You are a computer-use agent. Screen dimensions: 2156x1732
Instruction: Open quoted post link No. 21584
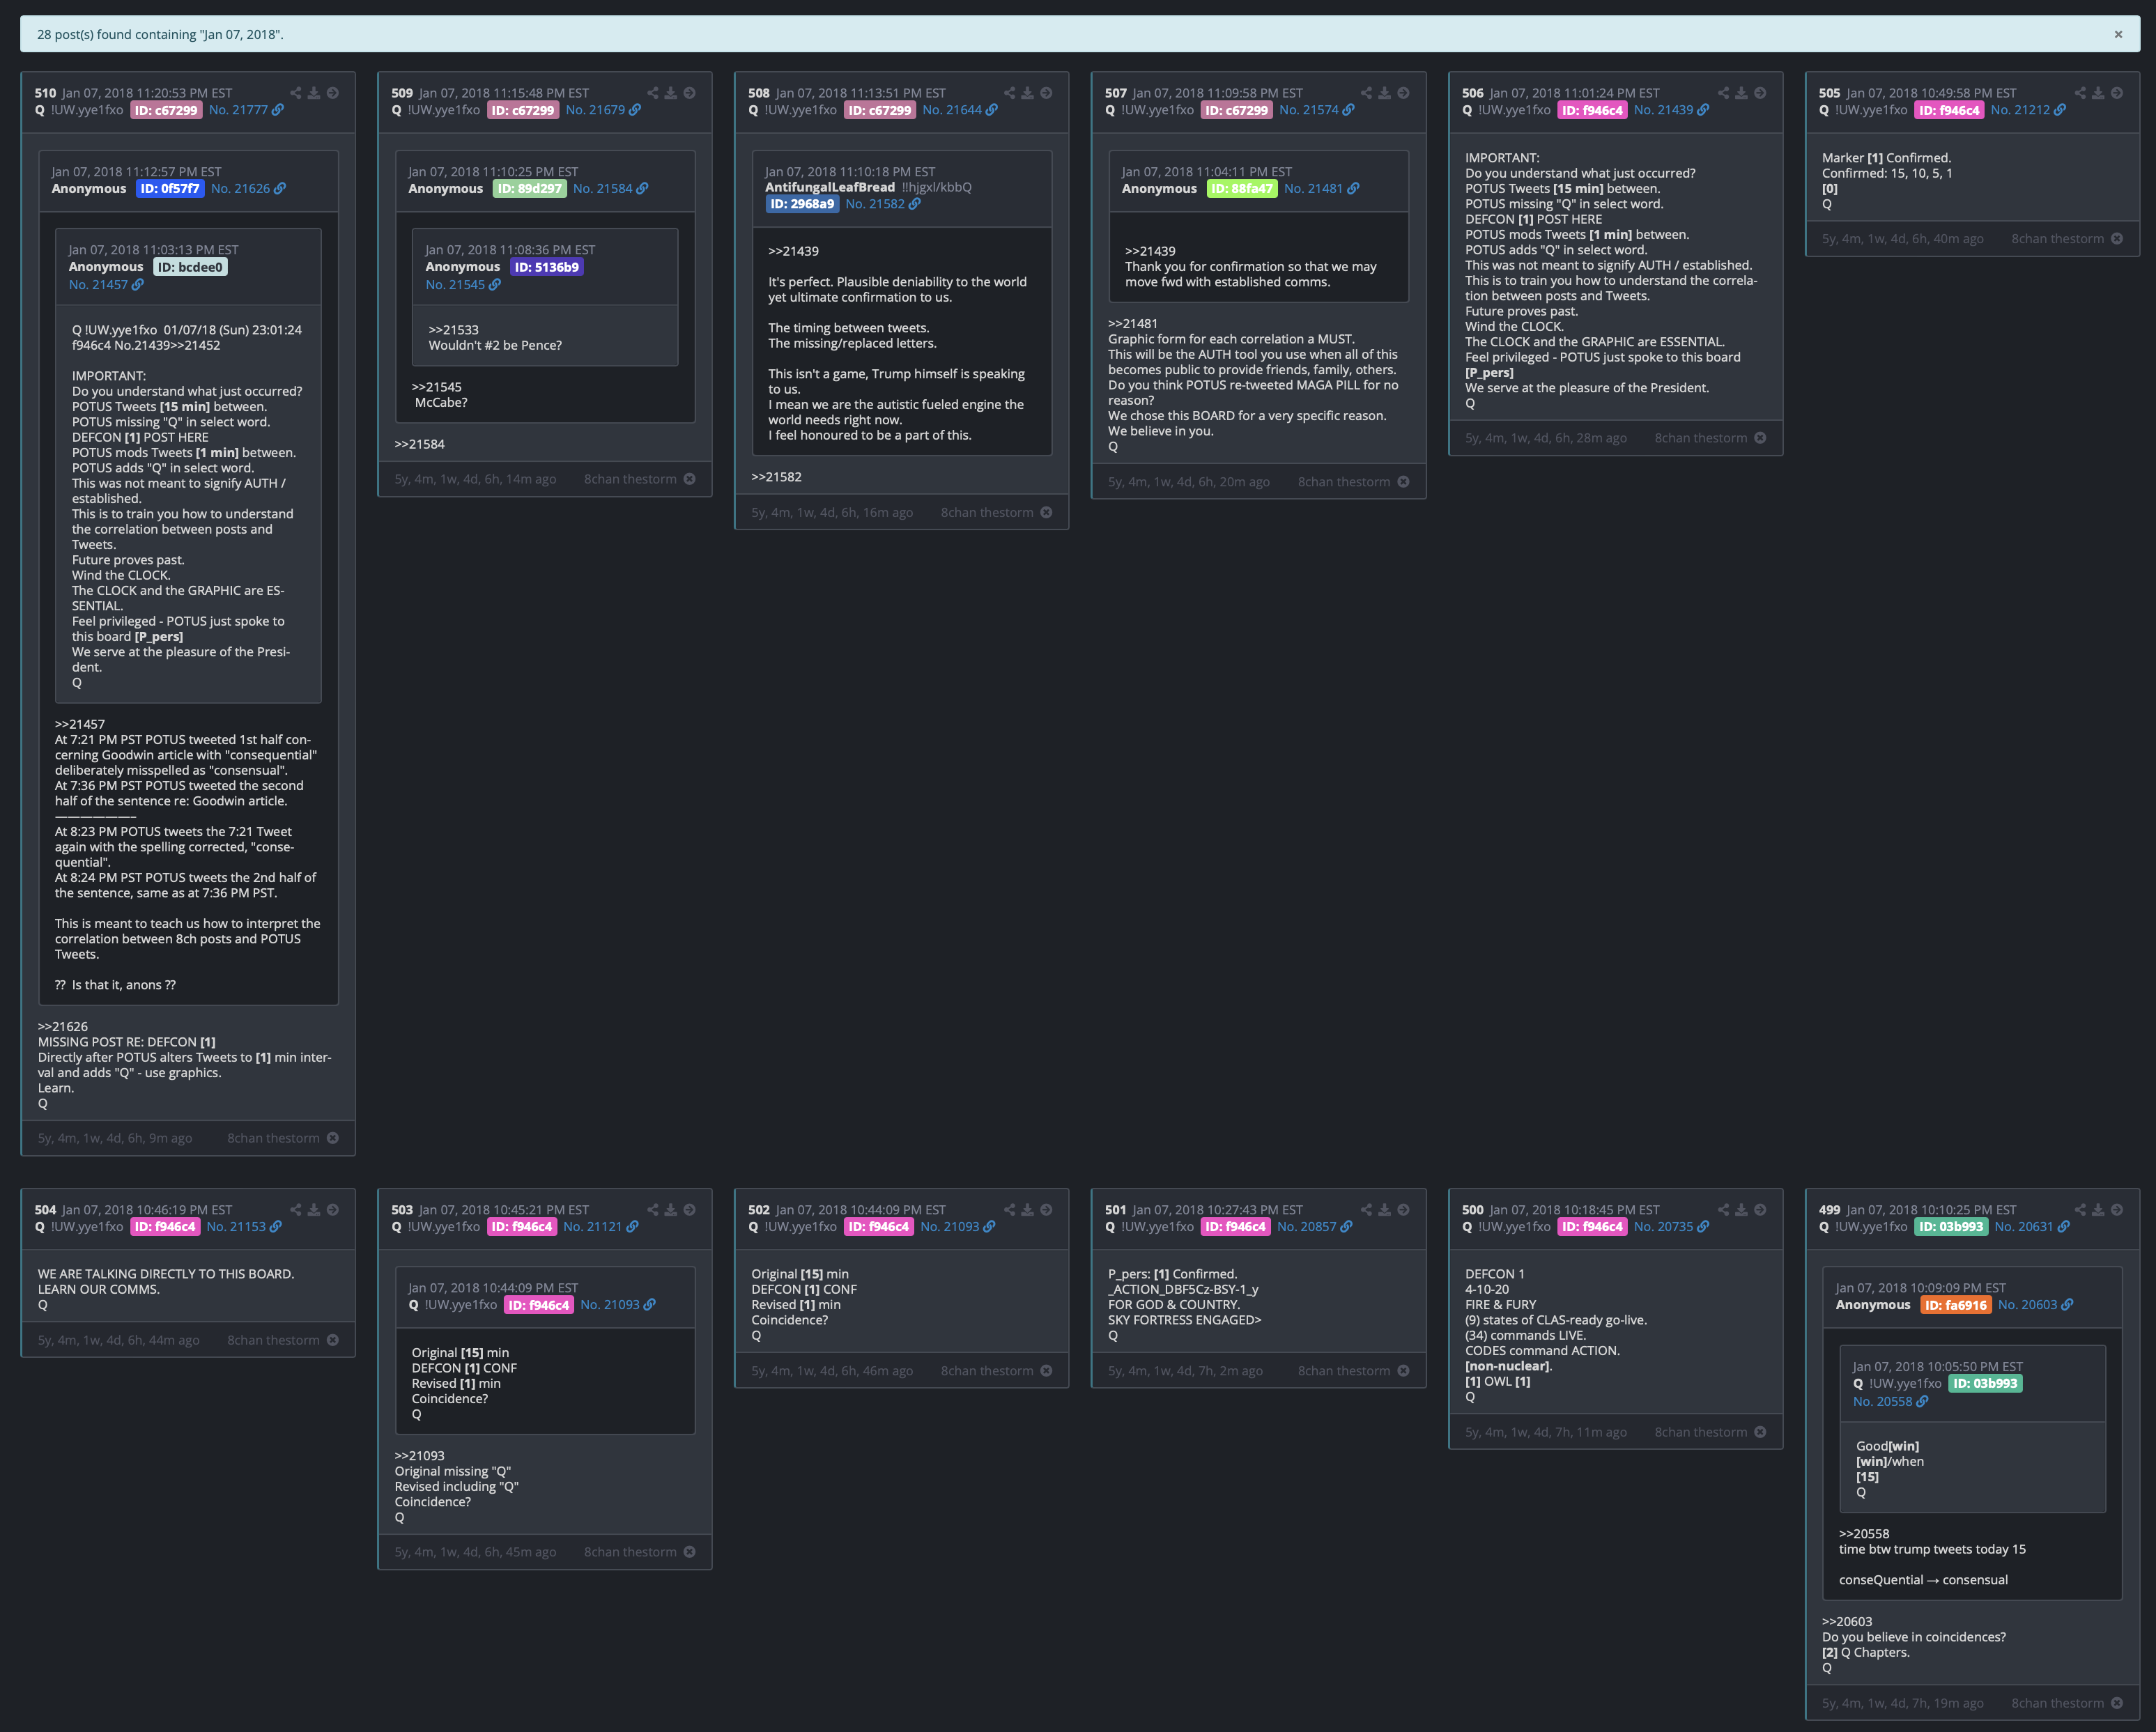[x=610, y=189]
